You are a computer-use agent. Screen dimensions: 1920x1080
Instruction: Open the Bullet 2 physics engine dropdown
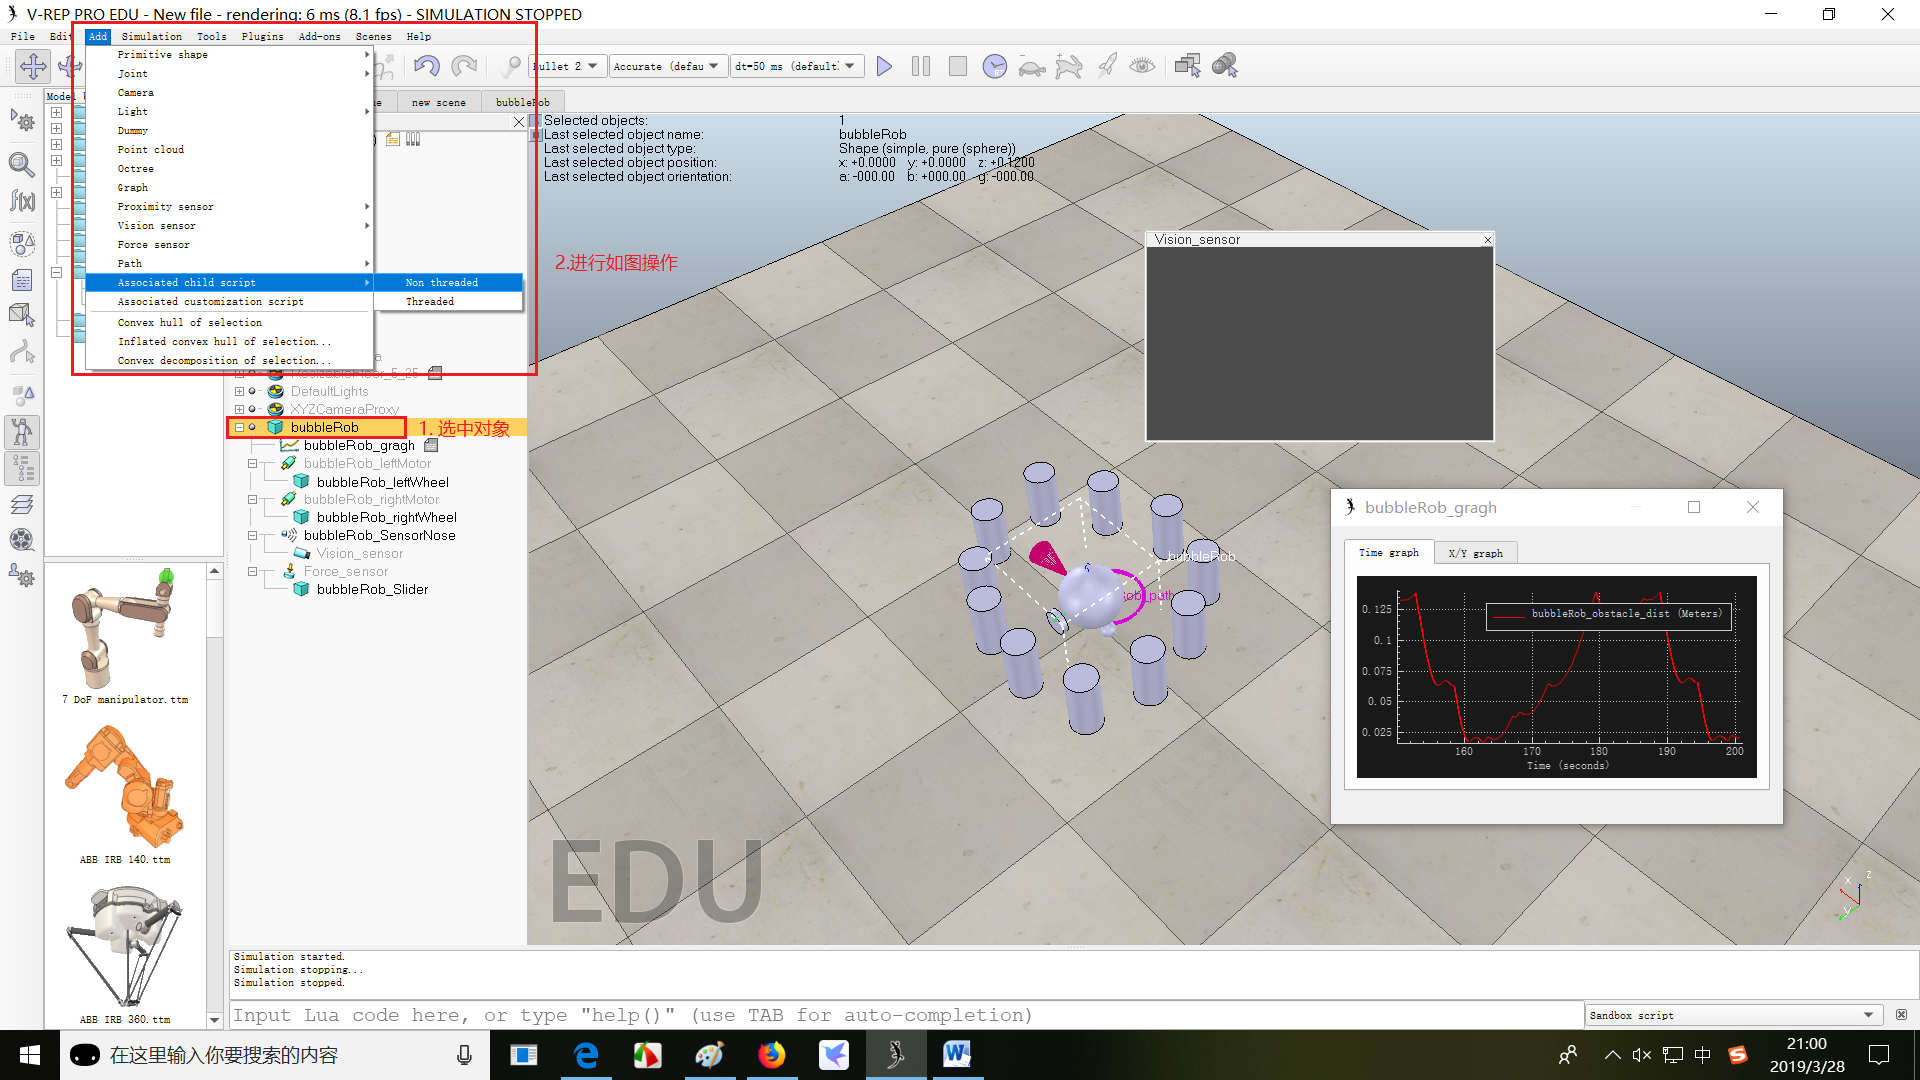click(566, 66)
